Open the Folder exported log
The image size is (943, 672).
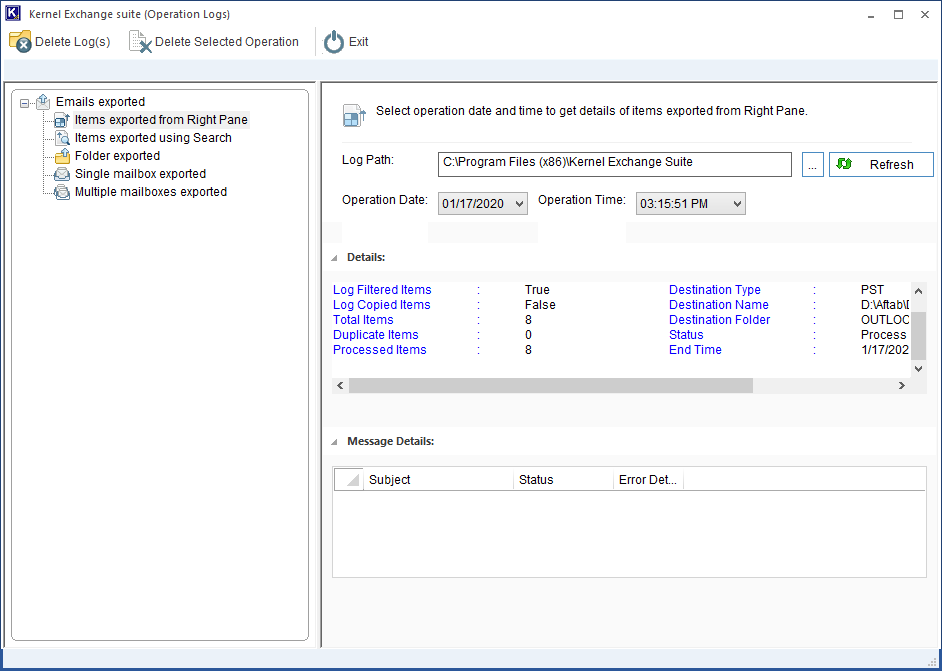tap(117, 156)
